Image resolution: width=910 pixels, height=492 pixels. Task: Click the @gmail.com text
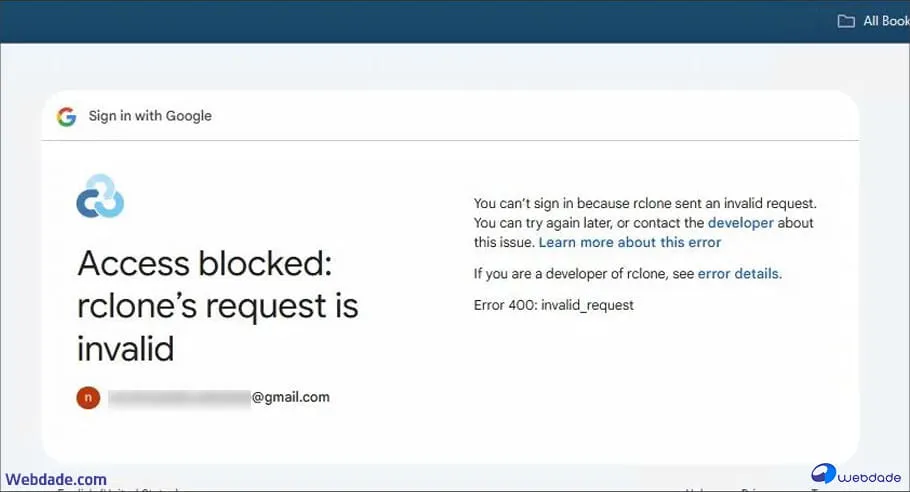(x=290, y=397)
